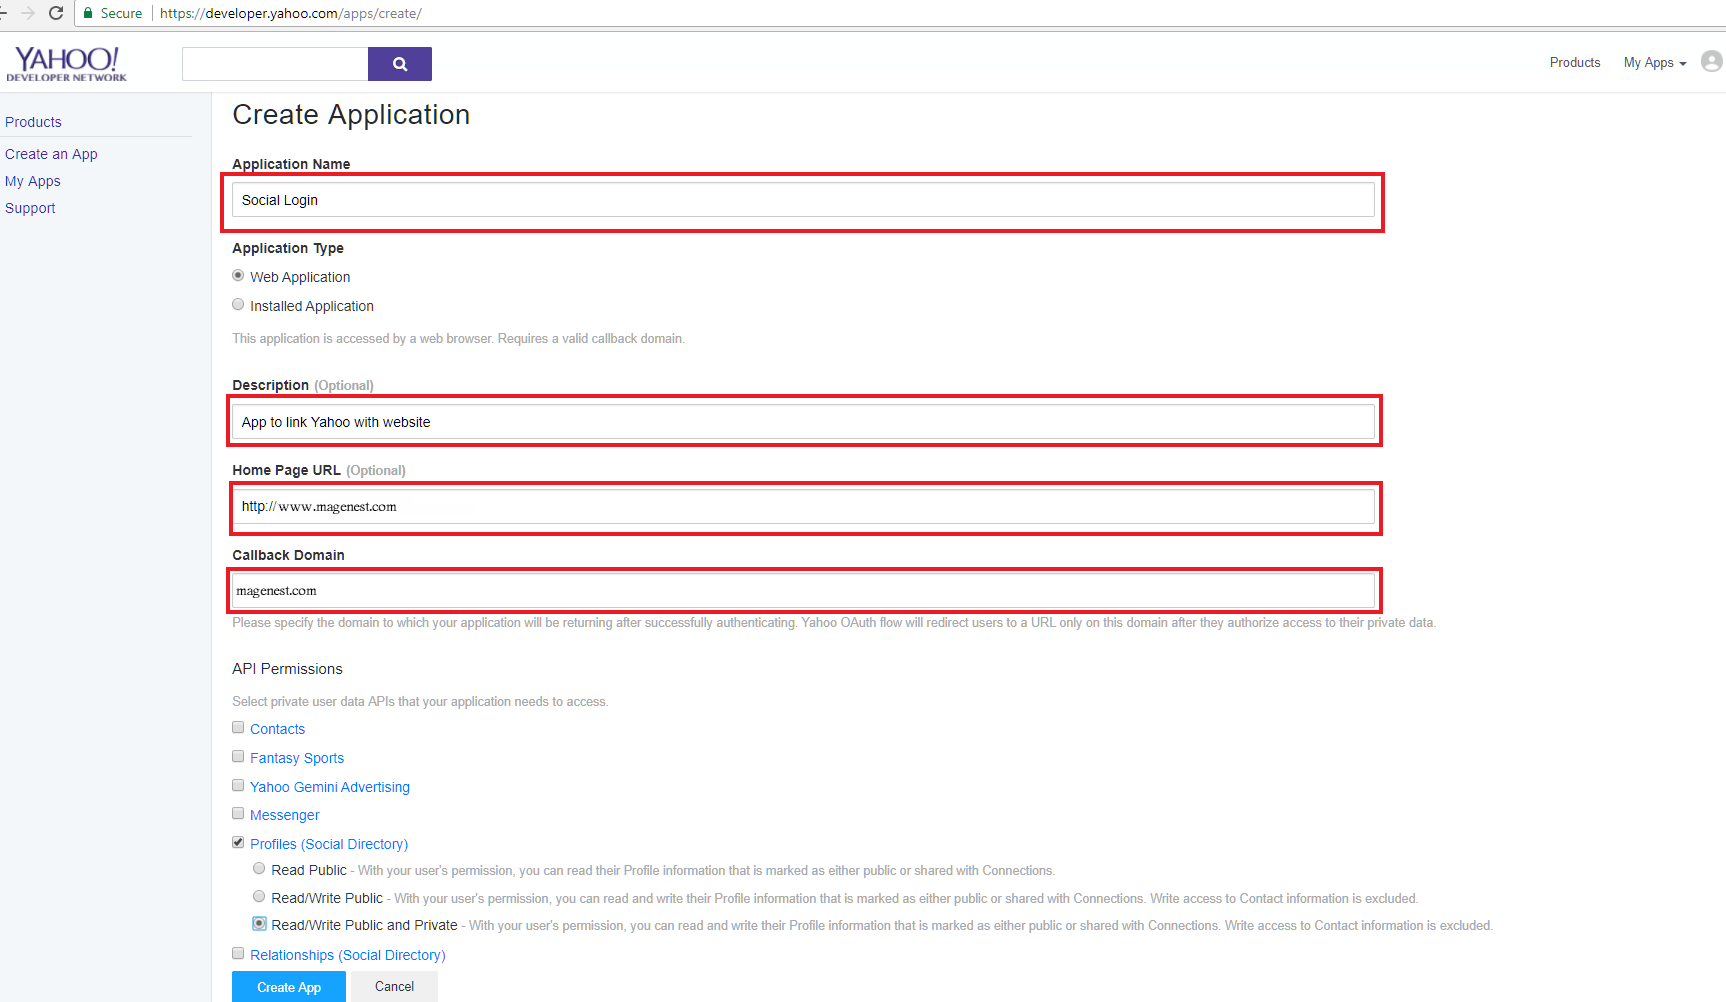Focus the Application Name input field

point(803,200)
